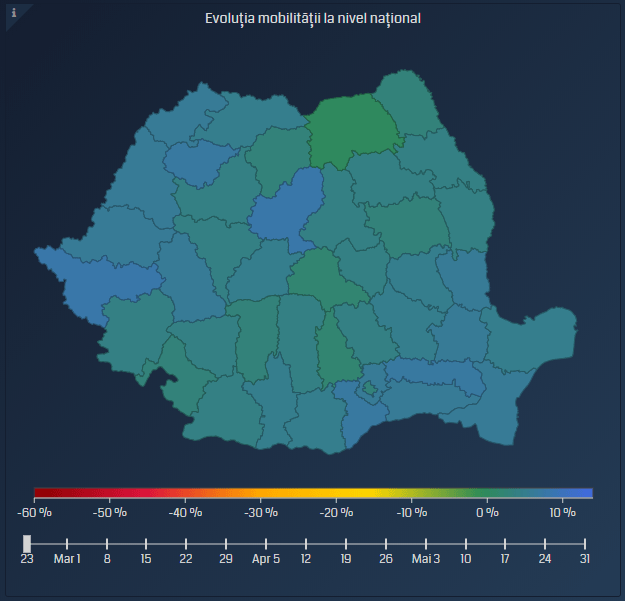Screen dimensions: 625x601
Task: Select the 24 tick after Mai 3
Action: [545, 543]
